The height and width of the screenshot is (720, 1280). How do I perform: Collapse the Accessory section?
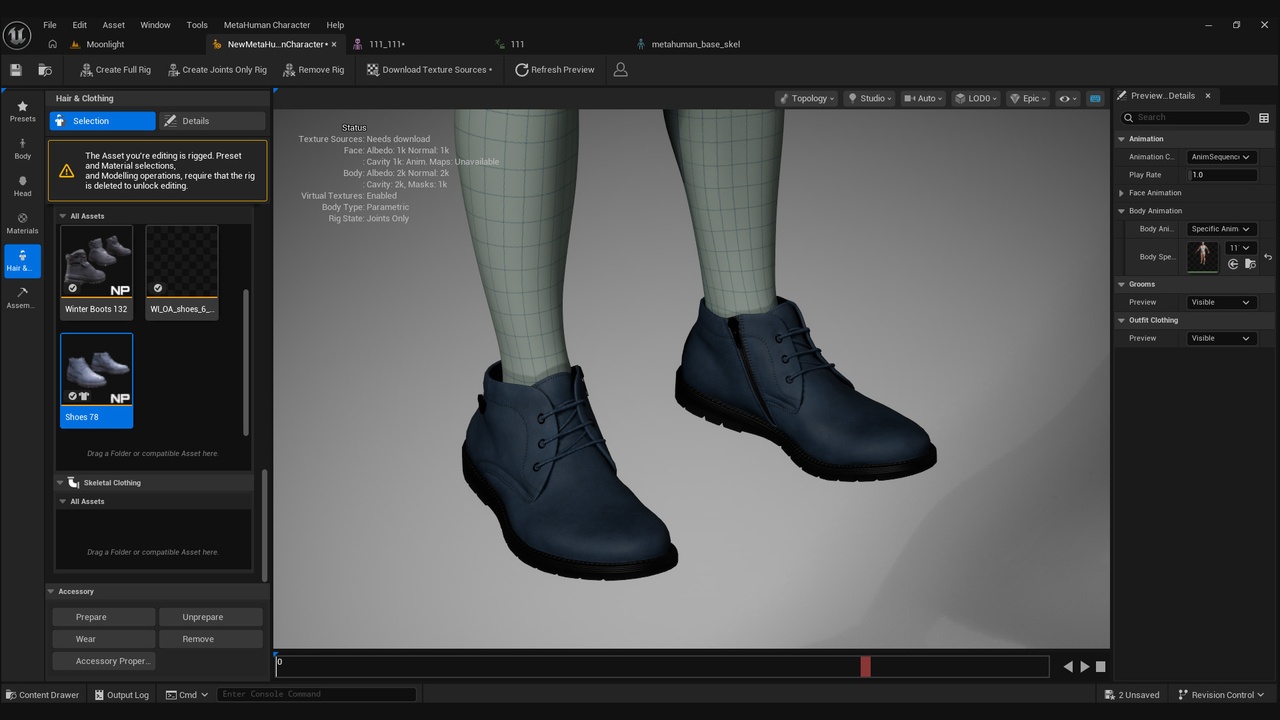point(51,591)
